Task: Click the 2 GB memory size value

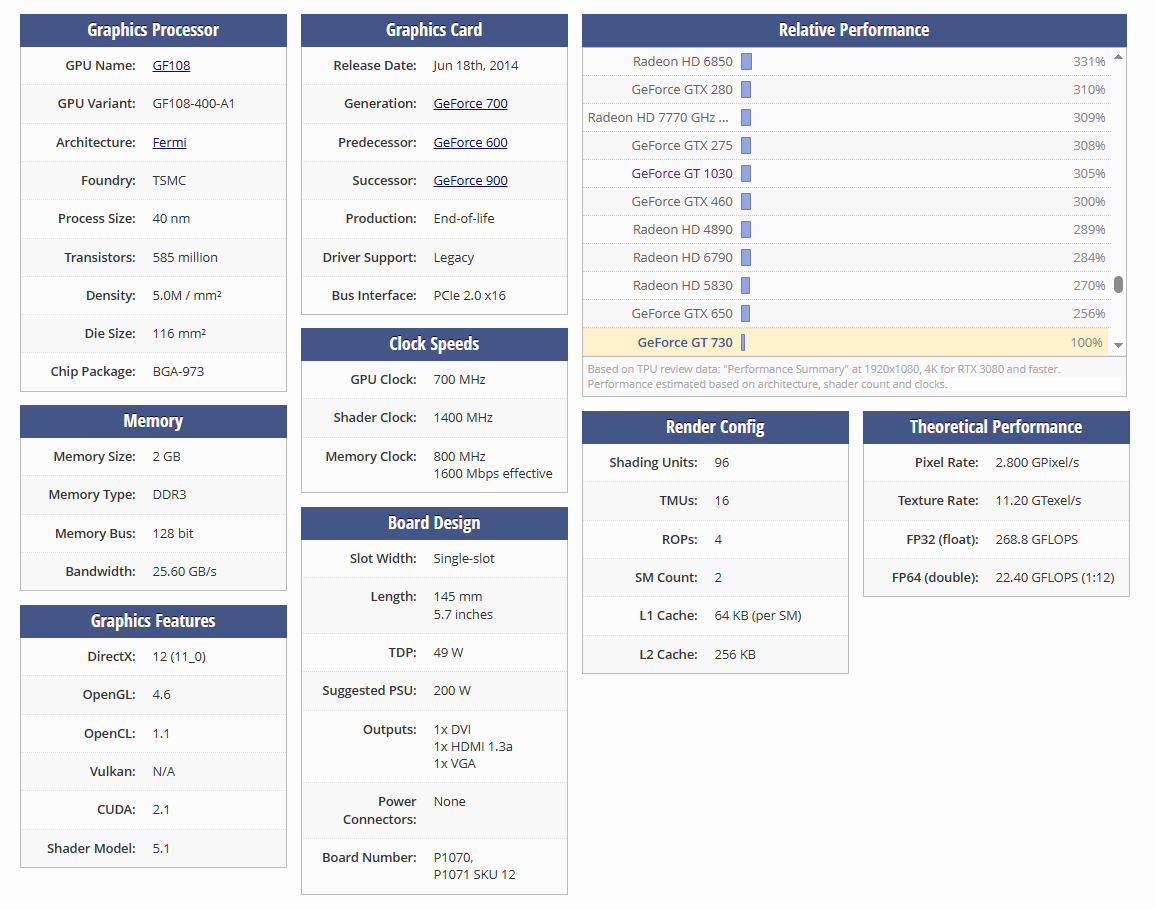Action: click(166, 457)
